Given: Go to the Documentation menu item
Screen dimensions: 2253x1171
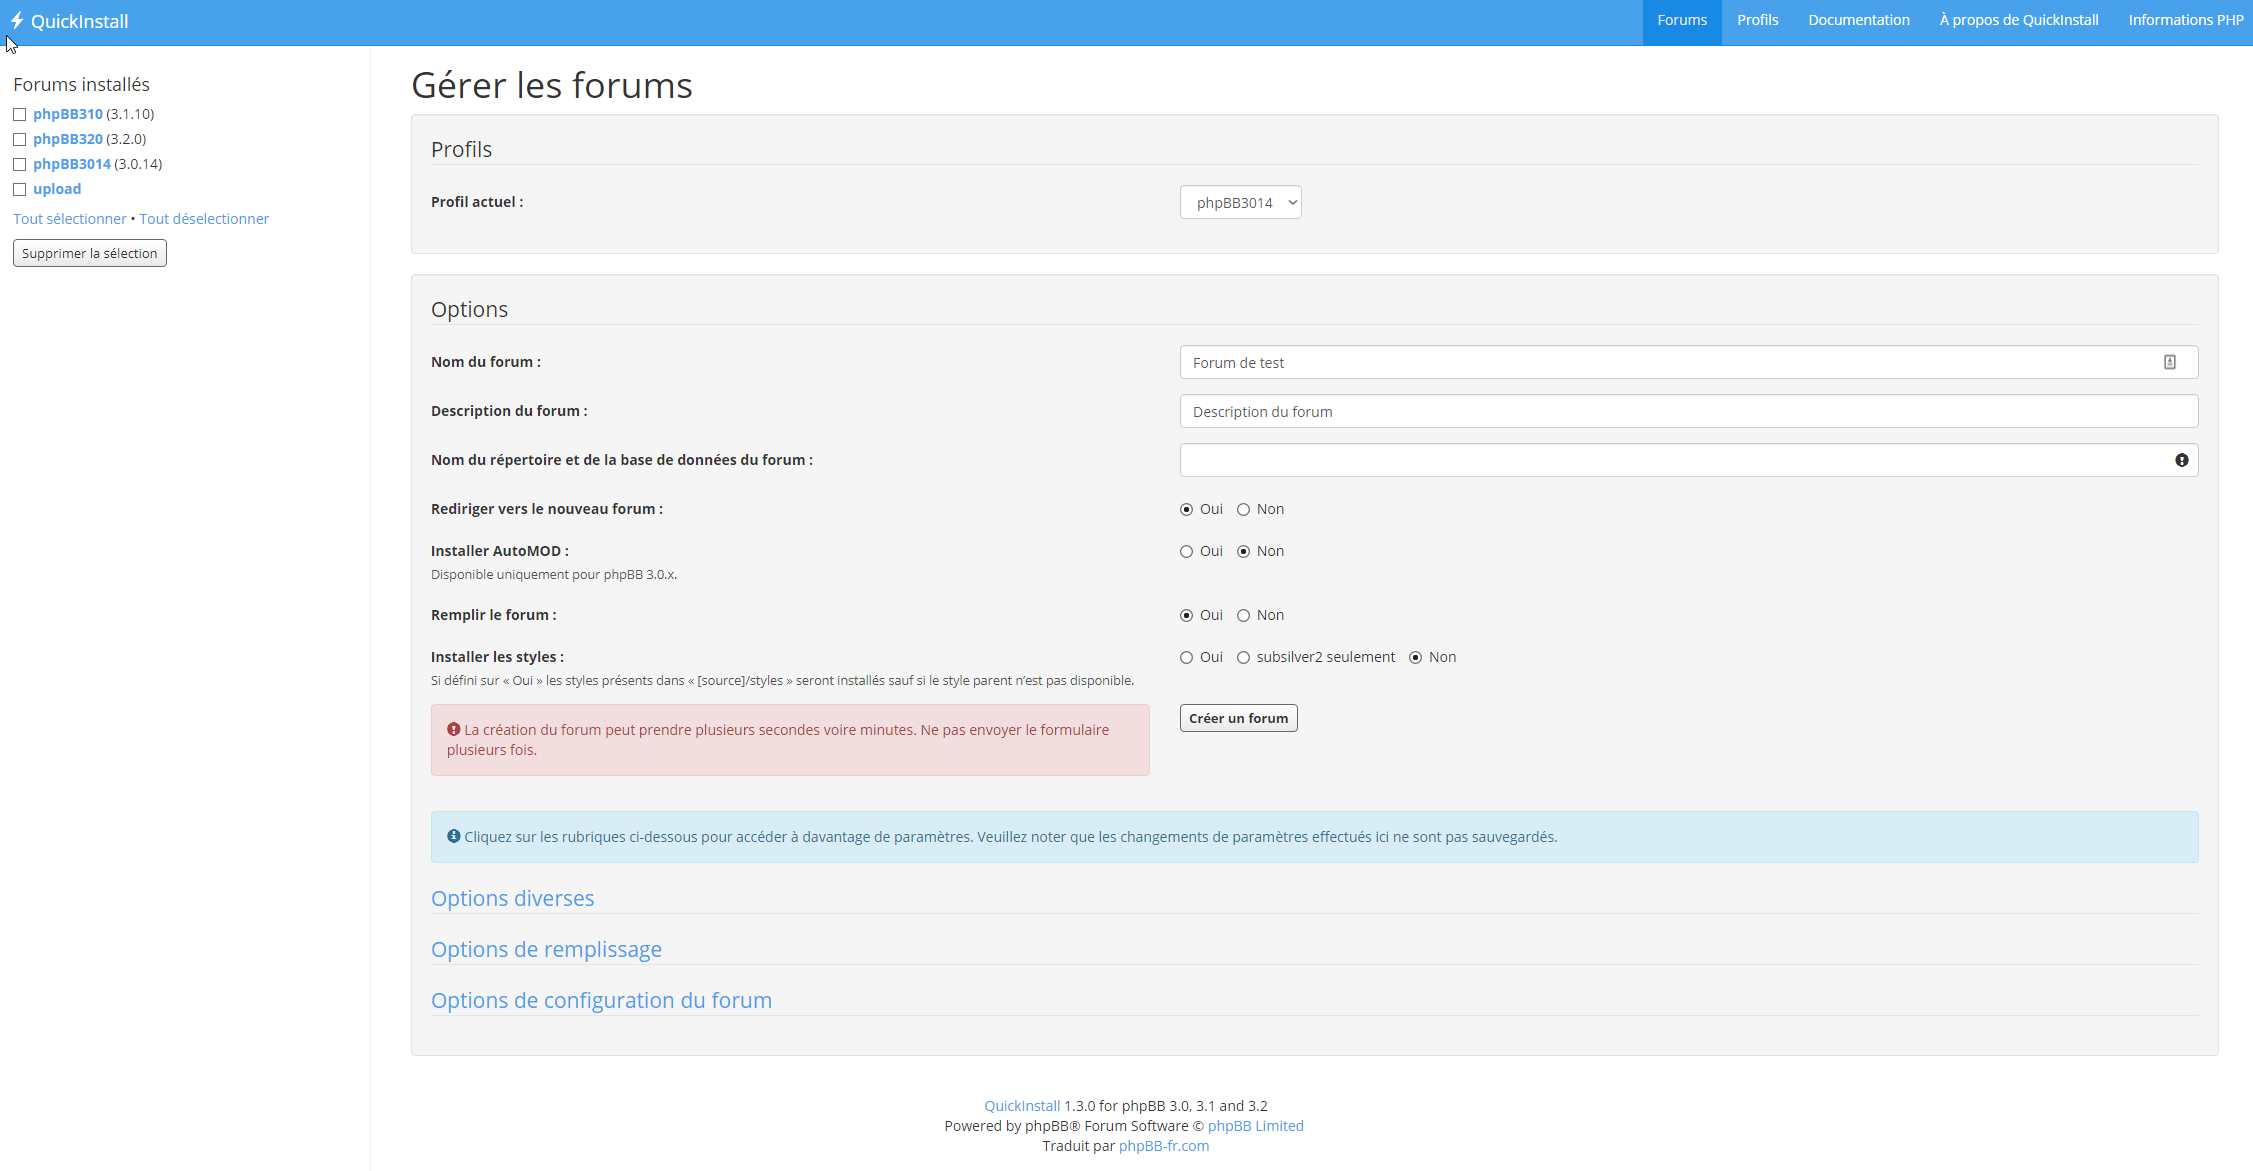Looking at the screenshot, I should coord(1858,20).
